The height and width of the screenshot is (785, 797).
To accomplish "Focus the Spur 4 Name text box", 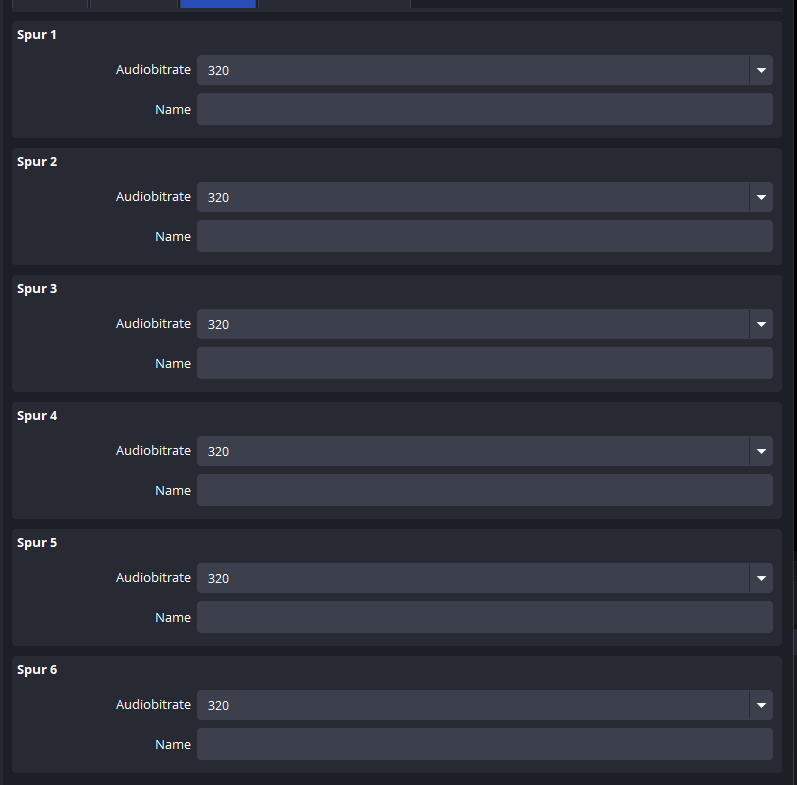I will [485, 490].
